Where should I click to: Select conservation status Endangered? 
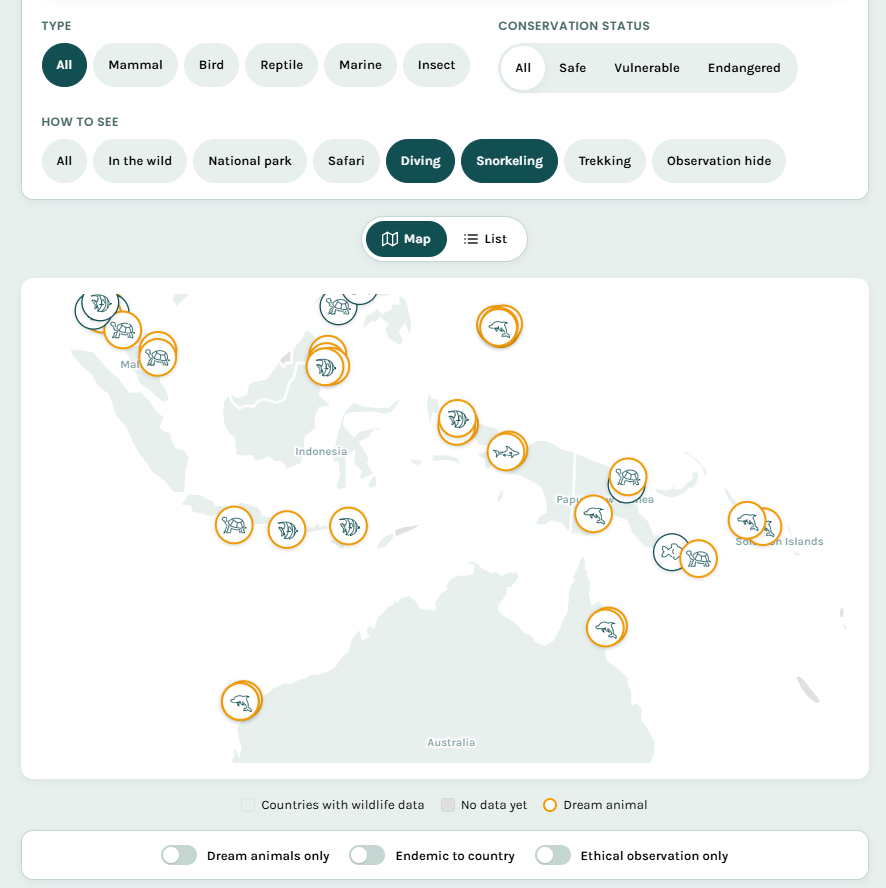tap(744, 68)
